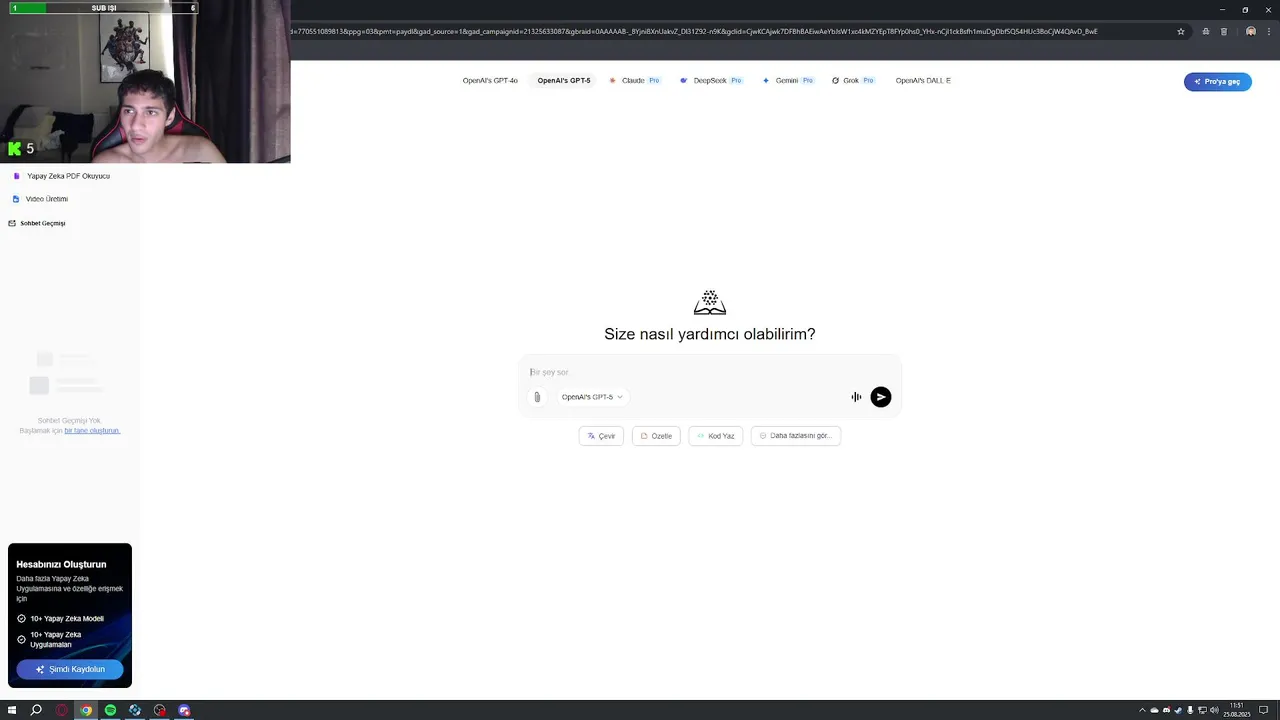Image resolution: width=1280 pixels, height=720 pixels.
Task: Switch to the Claude Pro tab
Action: [x=635, y=80]
